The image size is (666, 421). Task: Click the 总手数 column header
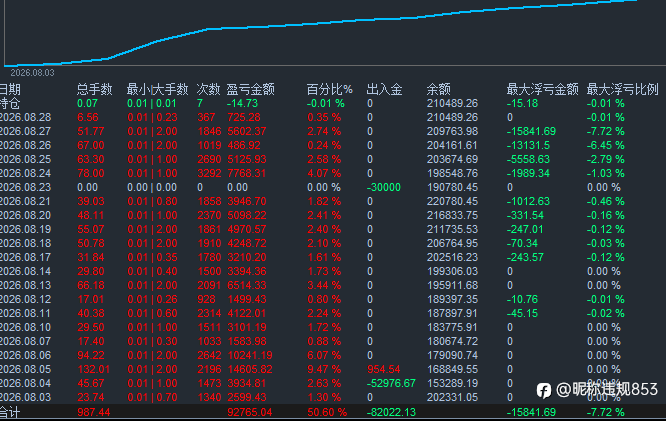pyautogui.click(x=94, y=89)
